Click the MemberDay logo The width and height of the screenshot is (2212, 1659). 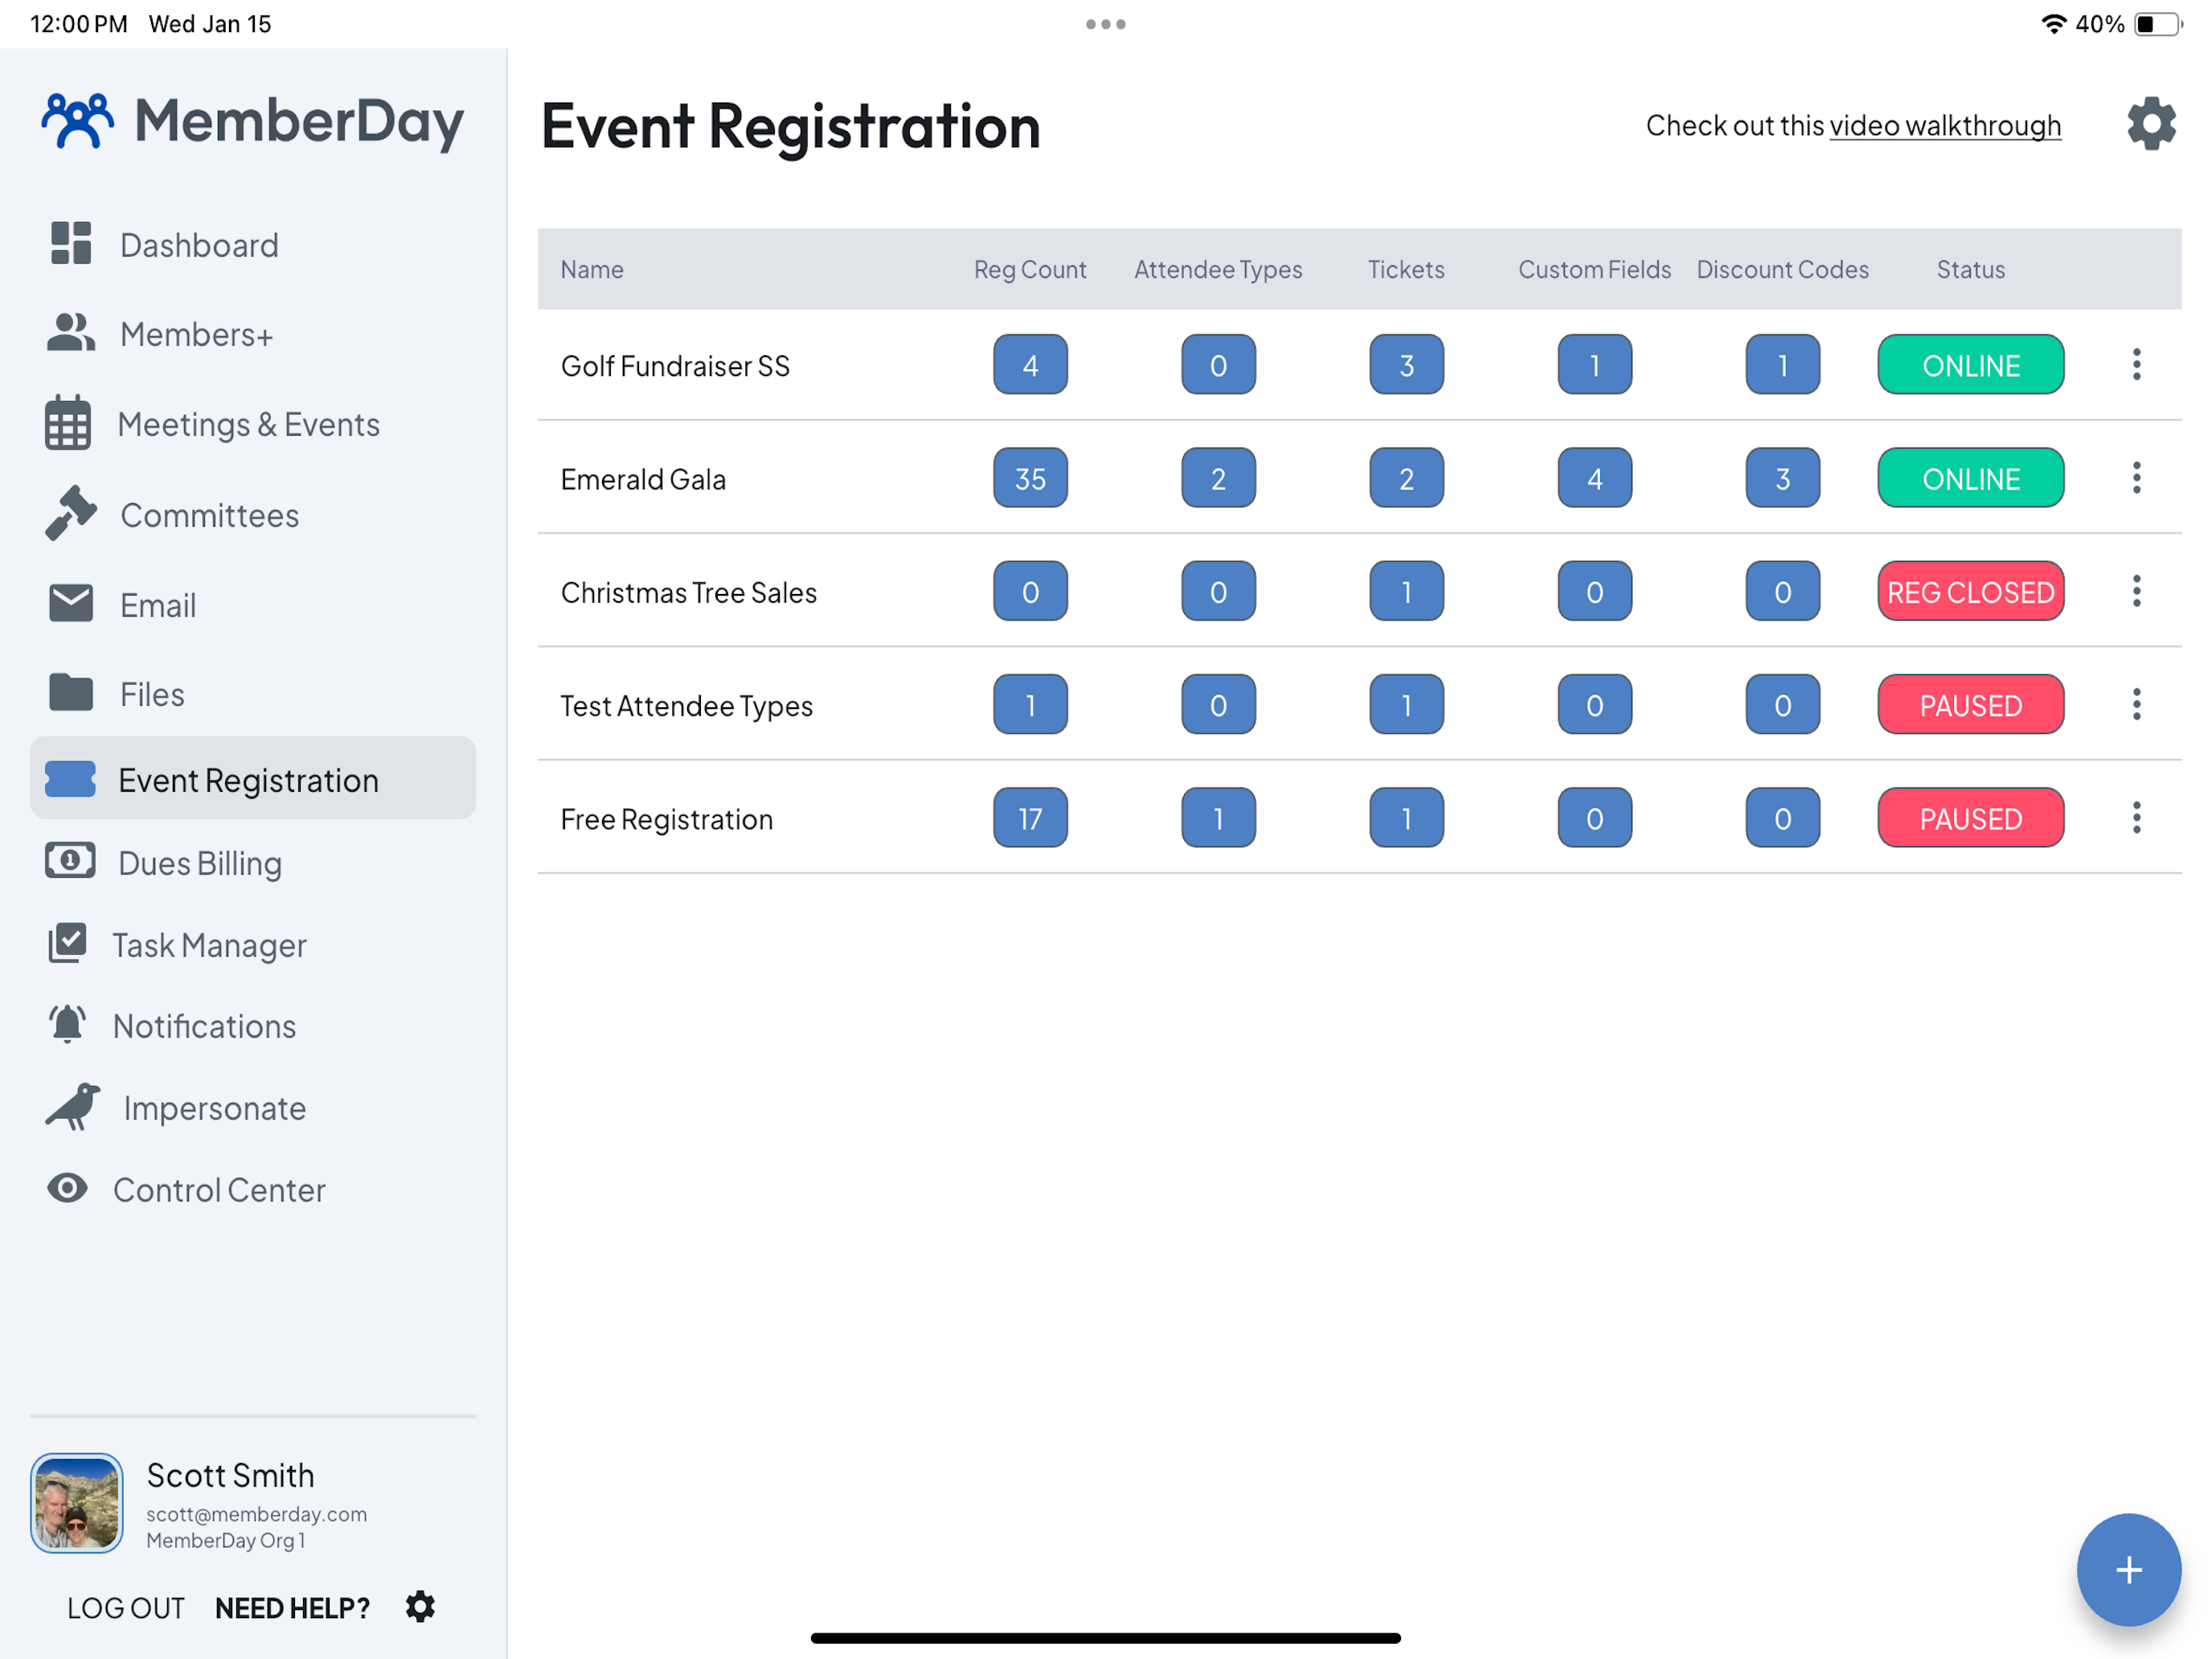click(x=252, y=121)
